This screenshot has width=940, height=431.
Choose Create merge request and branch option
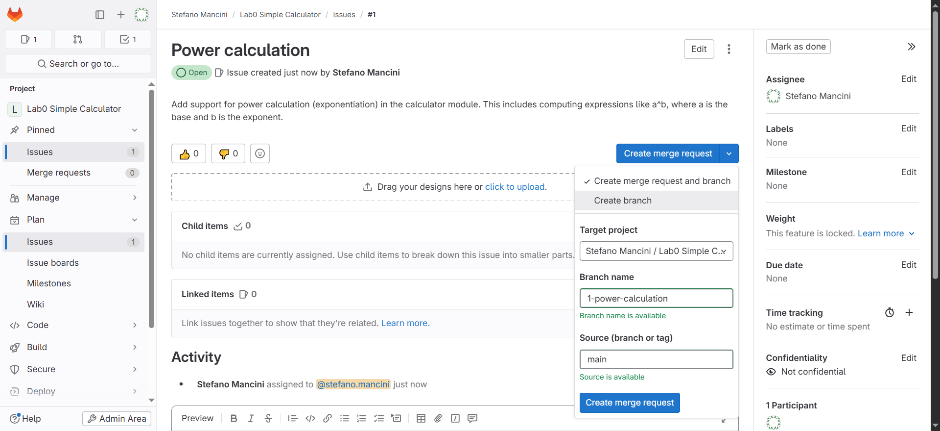click(661, 181)
